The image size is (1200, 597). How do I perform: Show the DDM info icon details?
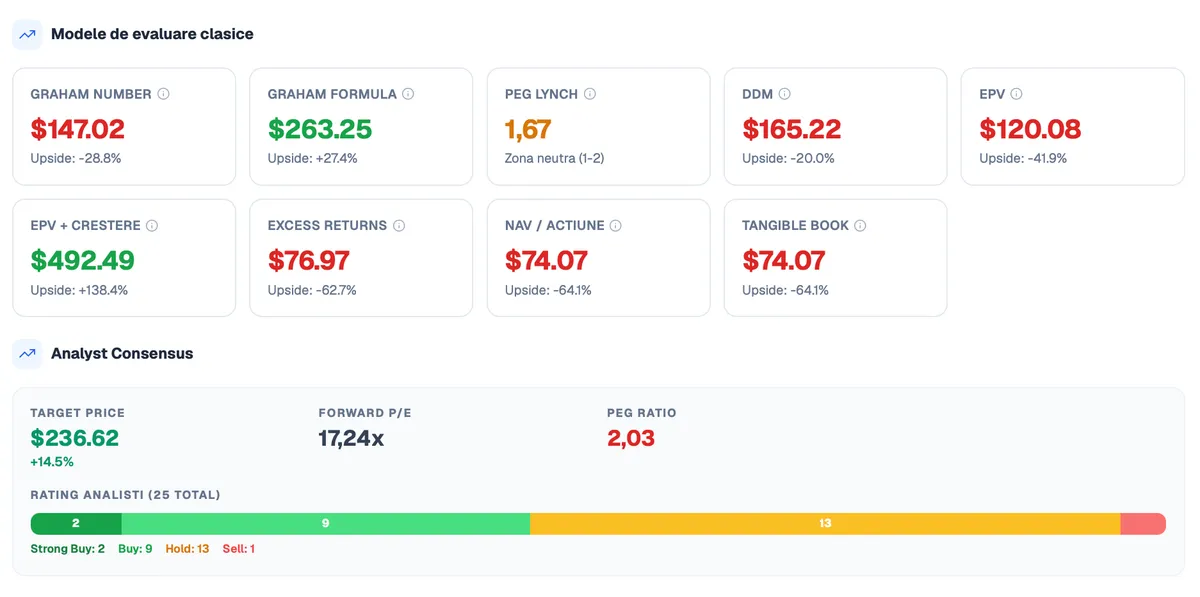point(785,94)
